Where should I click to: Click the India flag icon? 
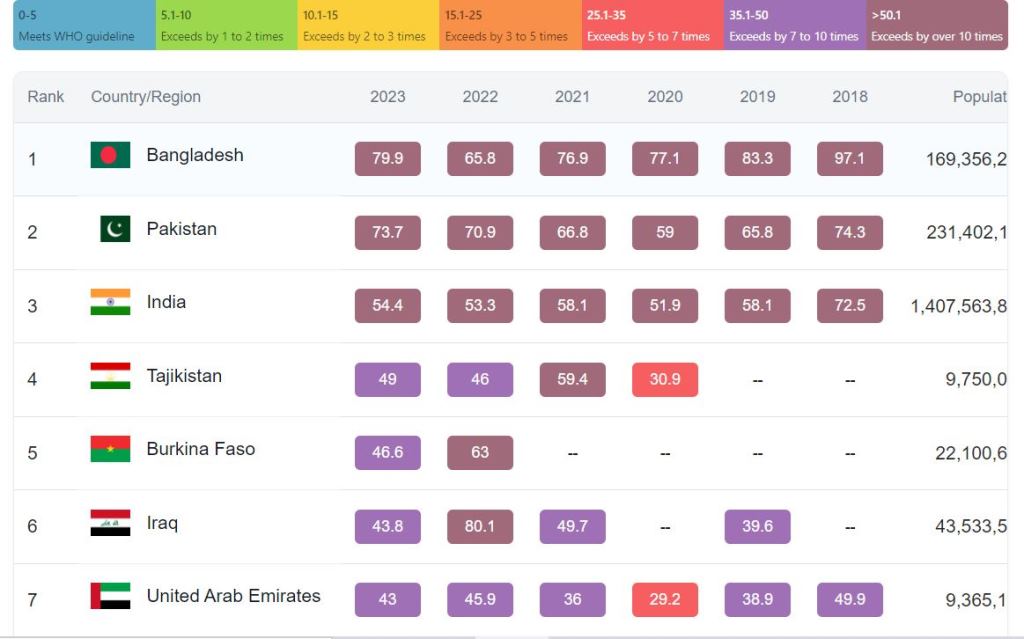[110, 302]
